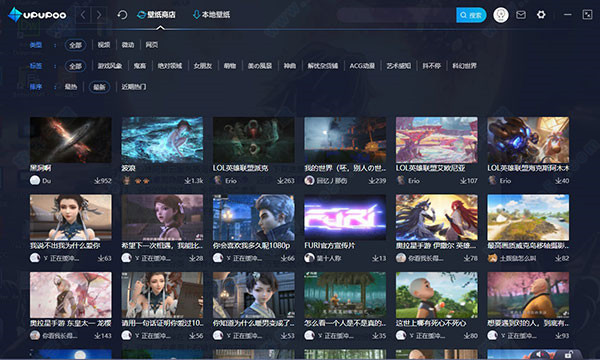Filter by the ACG动漫 tag
This screenshot has height=360, width=600.
(362, 66)
